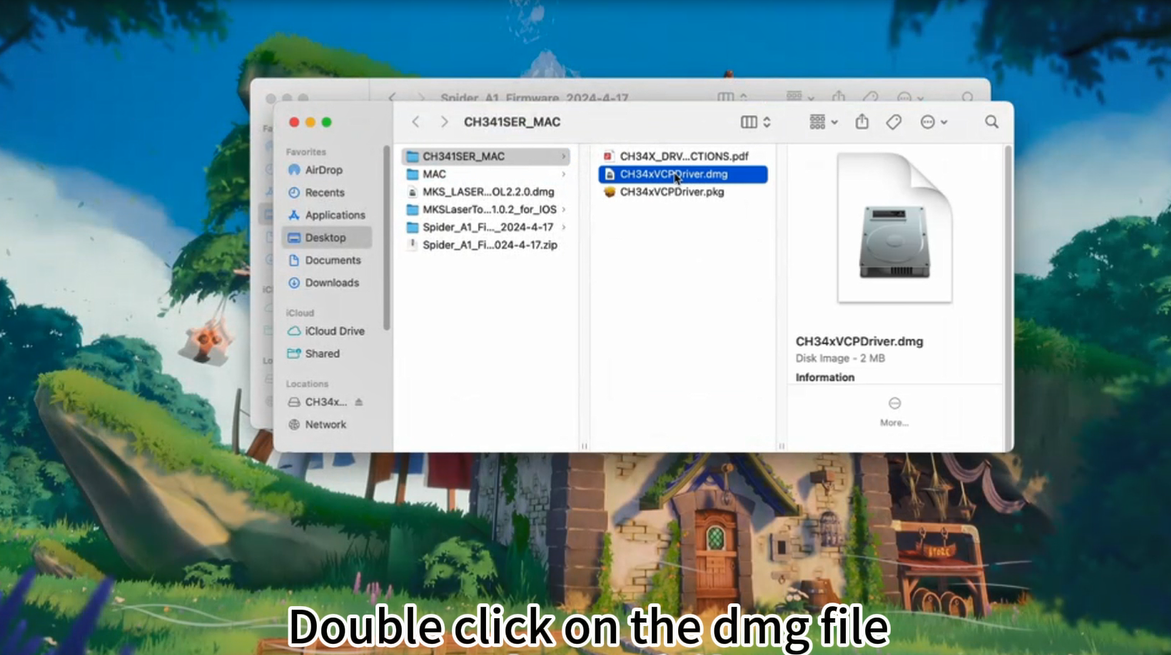Click the CH34xVCPDriver.dmg preview title
The image size is (1171, 655).
(x=860, y=341)
